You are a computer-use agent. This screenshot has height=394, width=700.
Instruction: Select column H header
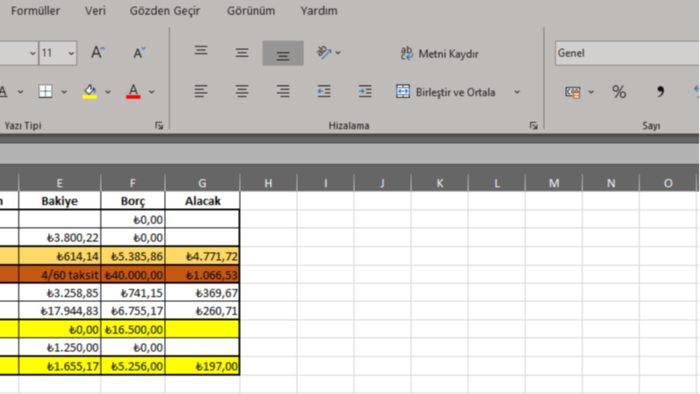[x=268, y=183]
